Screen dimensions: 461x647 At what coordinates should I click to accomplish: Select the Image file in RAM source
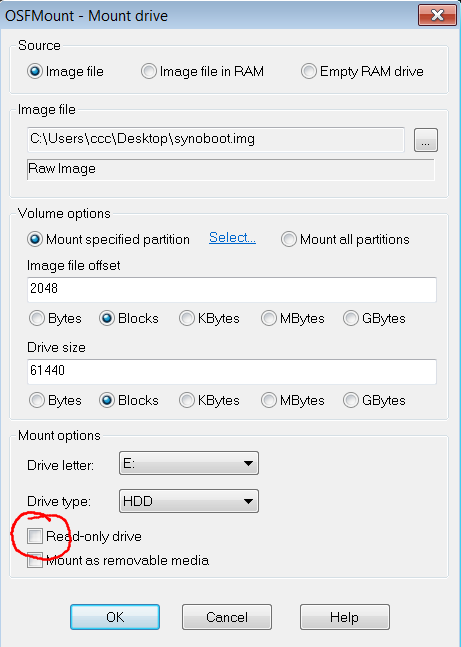[202, 71]
